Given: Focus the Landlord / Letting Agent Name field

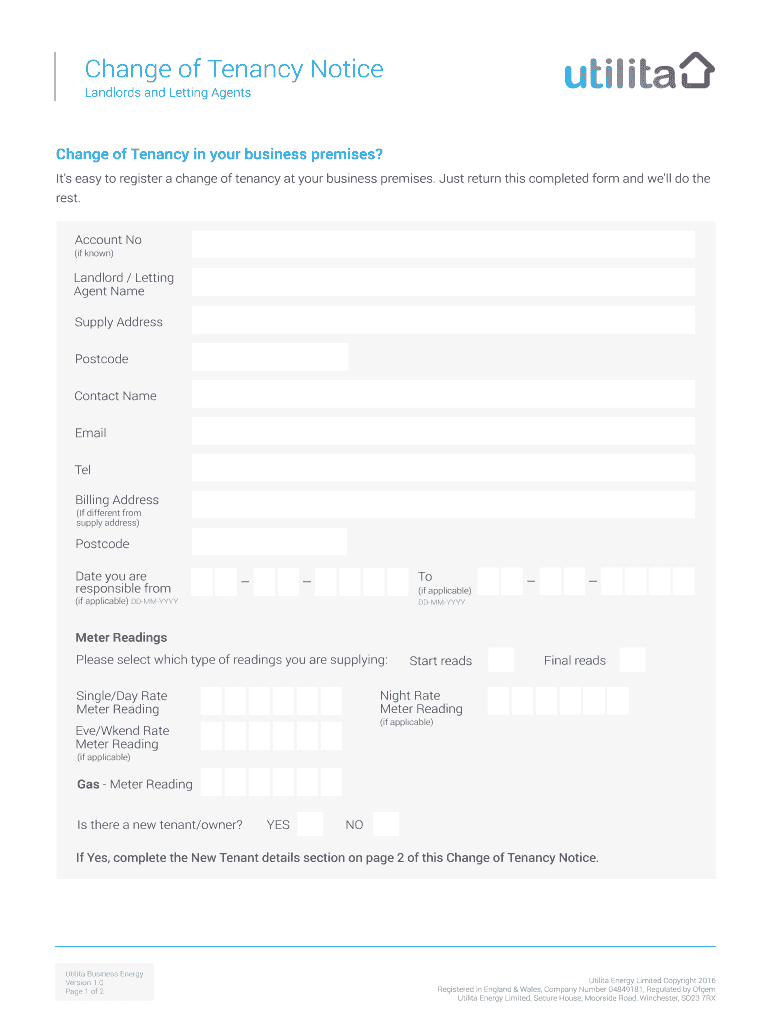Looking at the screenshot, I should 443,283.
